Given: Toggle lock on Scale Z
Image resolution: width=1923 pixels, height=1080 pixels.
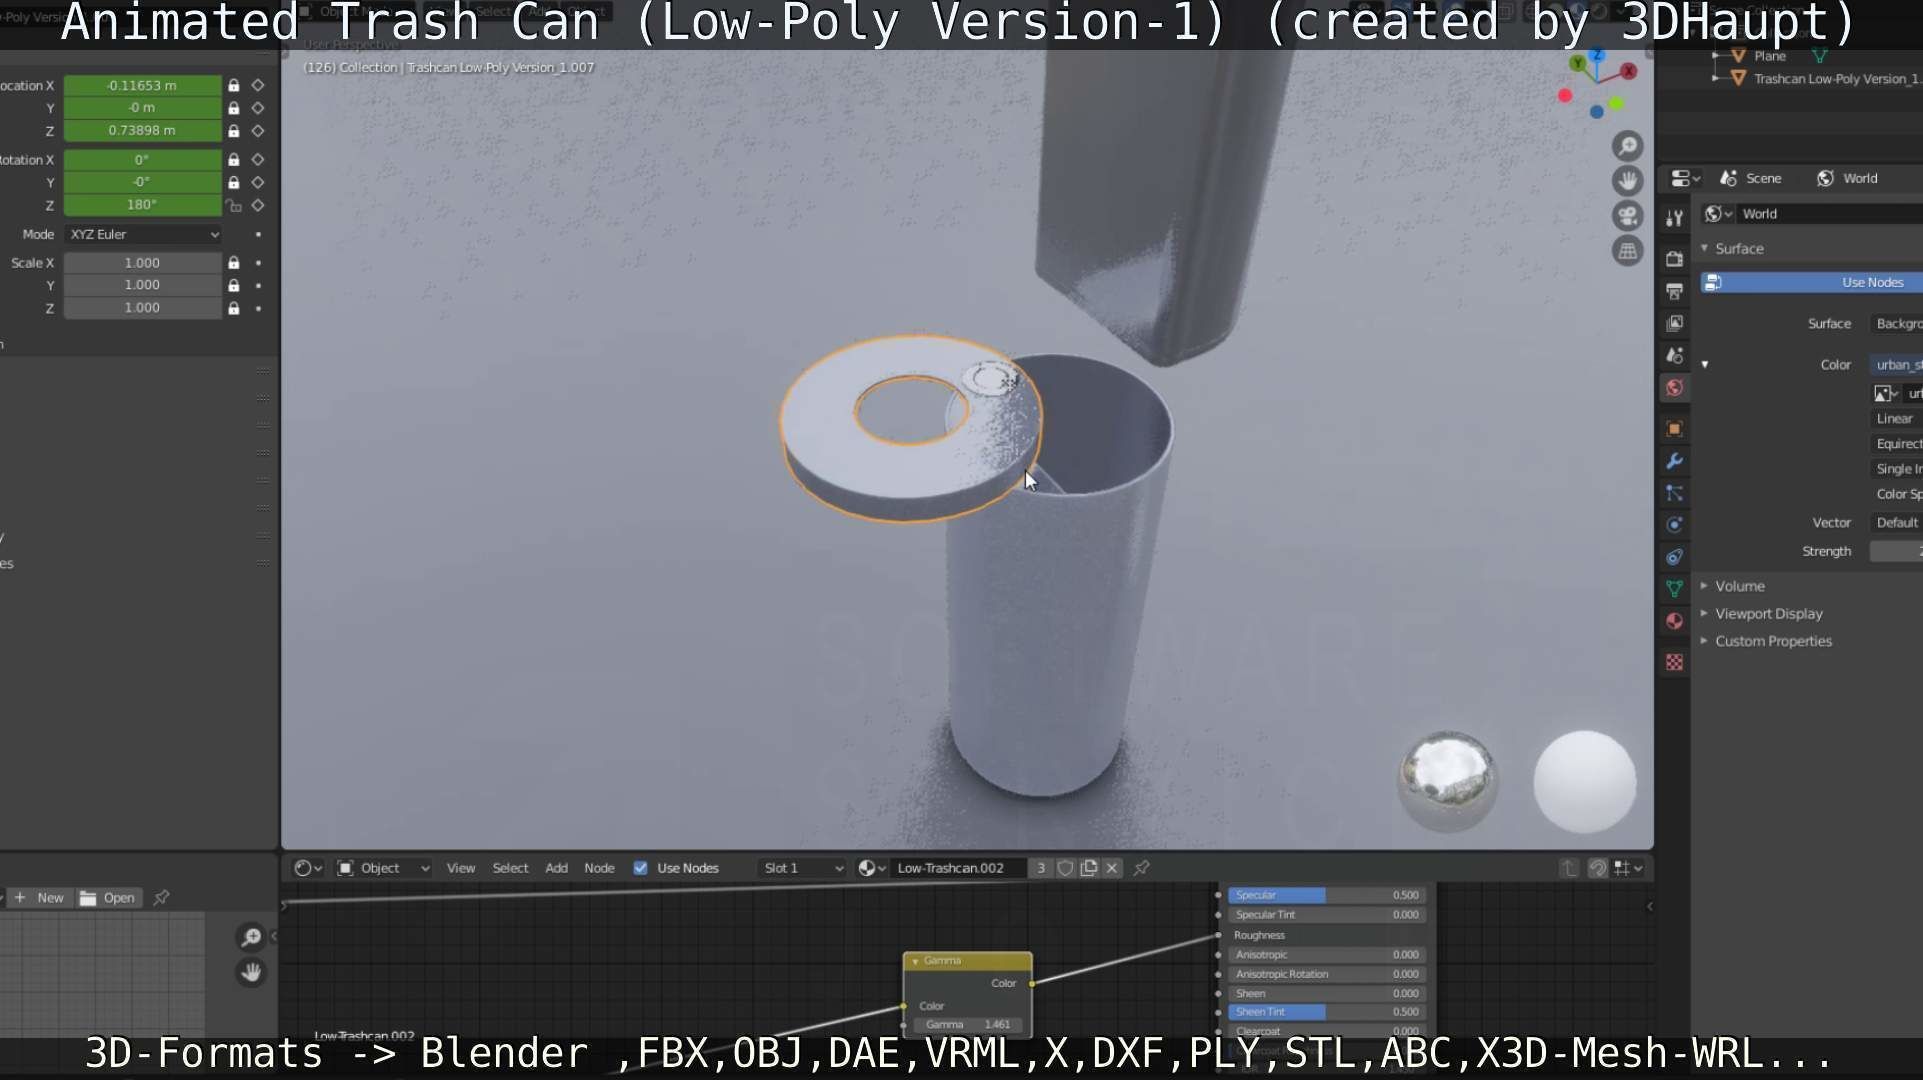Looking at the screenshot, I should 233,308.
